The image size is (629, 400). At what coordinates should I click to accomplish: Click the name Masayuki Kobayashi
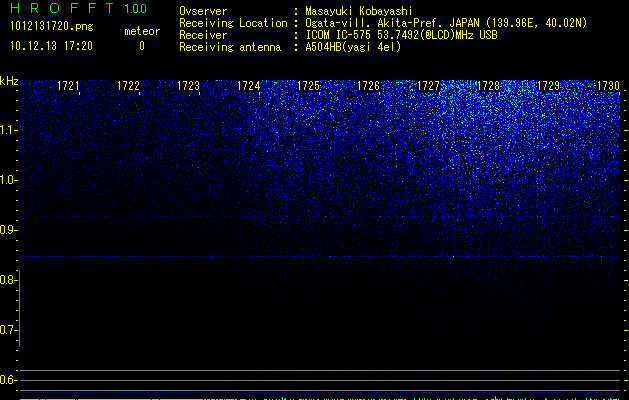point(359,11)
